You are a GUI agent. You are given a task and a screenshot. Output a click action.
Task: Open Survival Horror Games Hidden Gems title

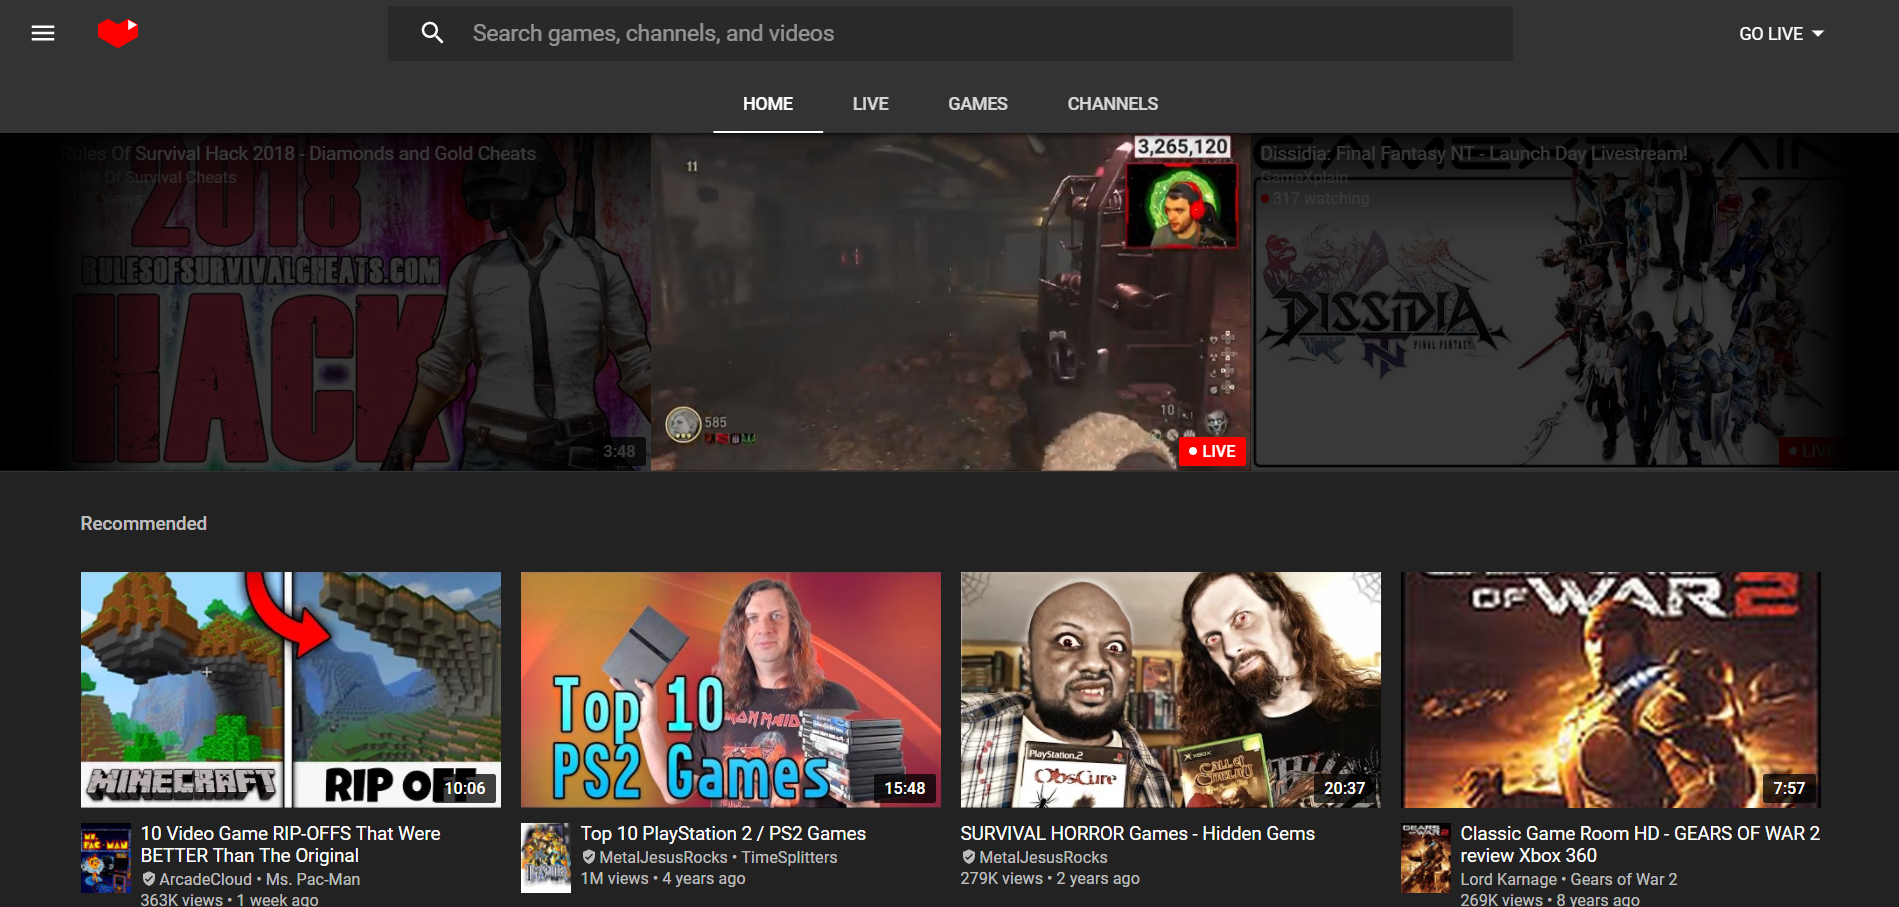[1137, 833]
